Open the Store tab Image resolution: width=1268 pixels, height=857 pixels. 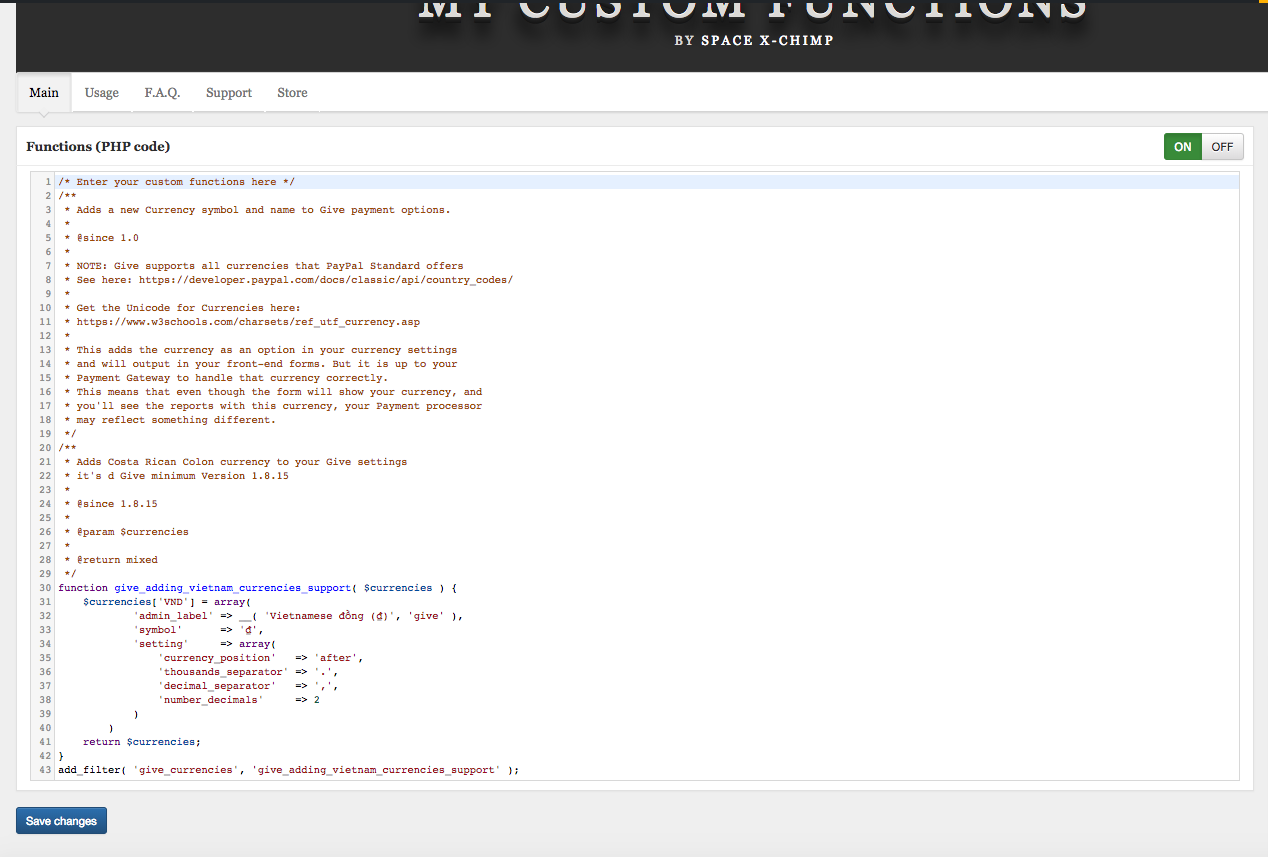point(292,92)
